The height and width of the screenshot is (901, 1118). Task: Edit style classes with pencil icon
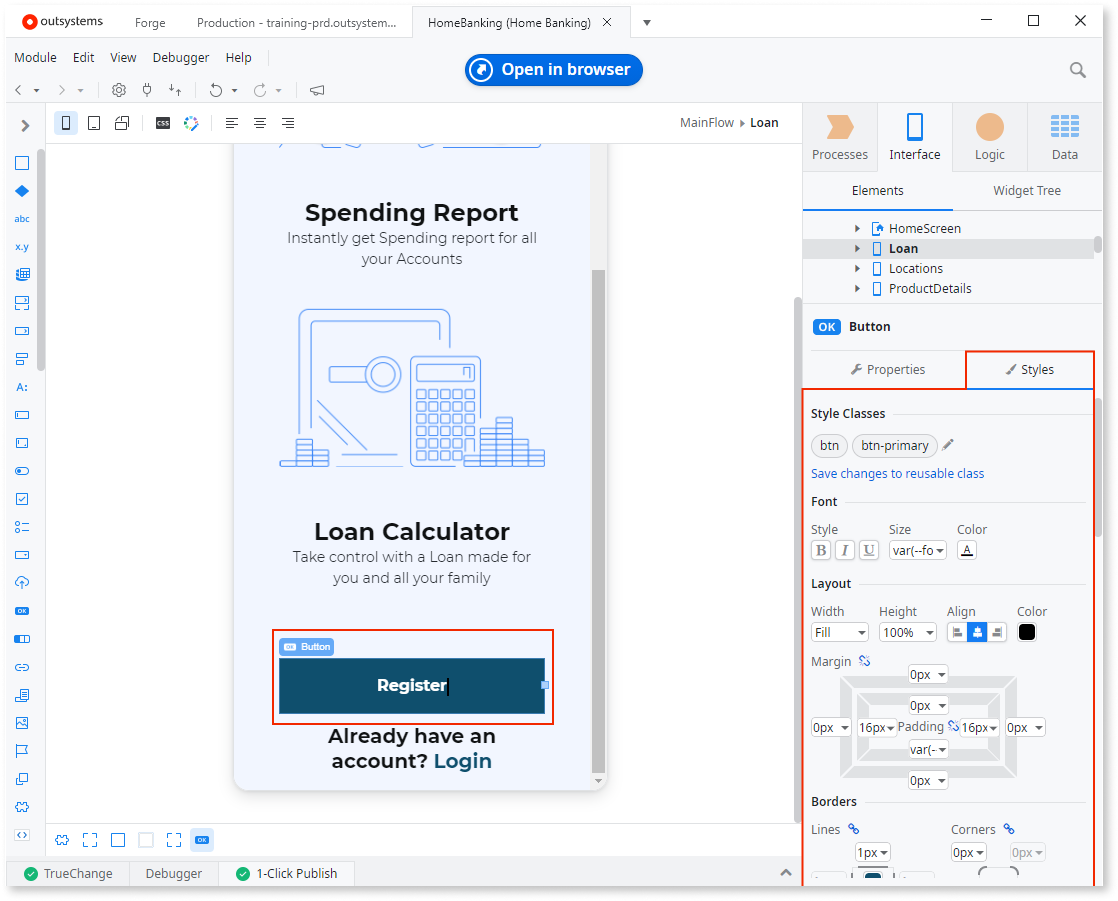[x=948, y=445]
